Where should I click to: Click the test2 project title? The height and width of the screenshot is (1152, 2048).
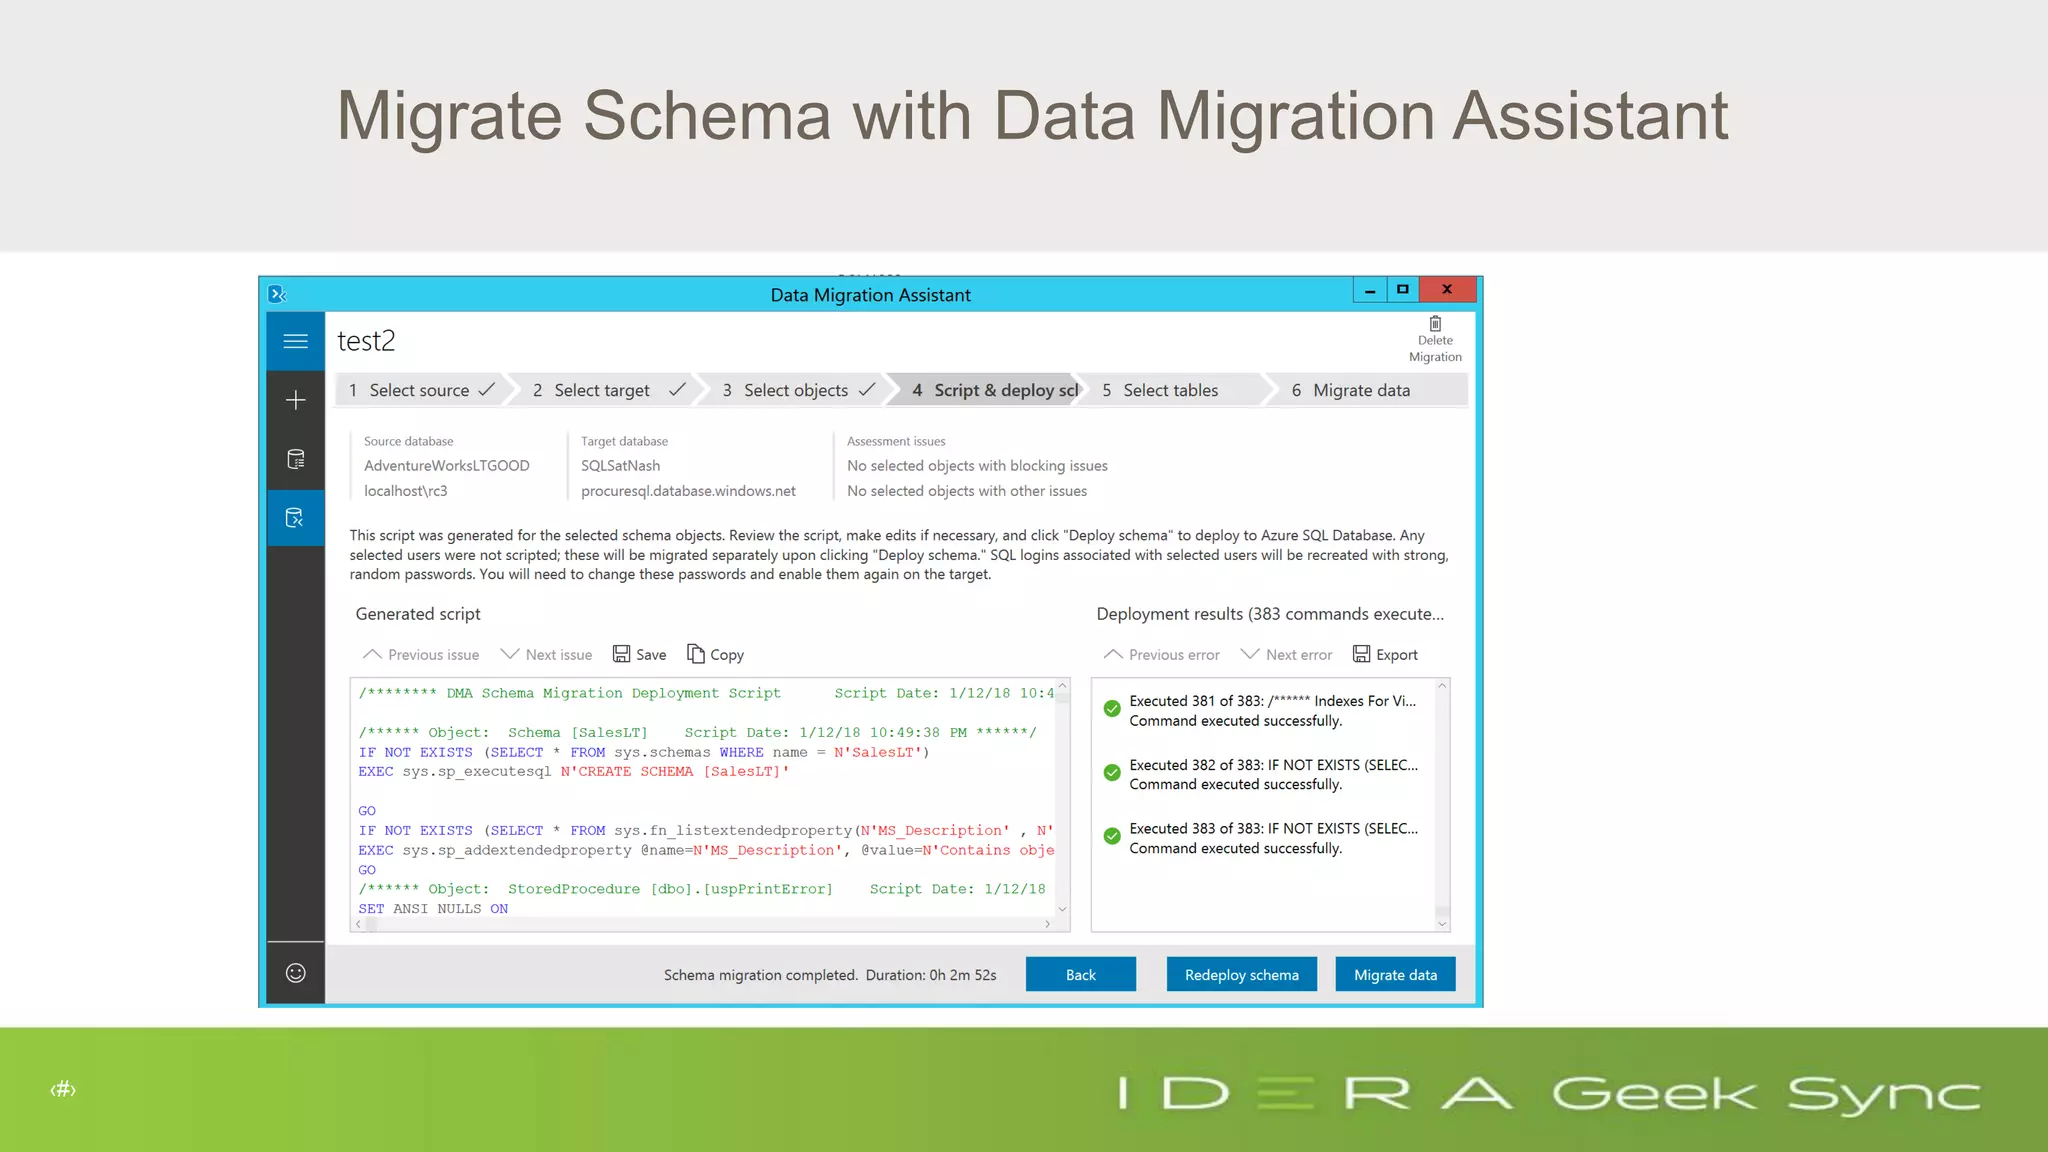pyautogui.click(x=366, y=341)
